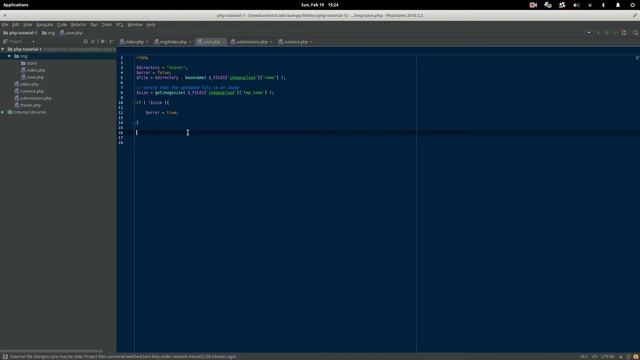Close the nuisance.php editor tab
Image resolution: width=640 pixels, height=360 pixels.
tap(311, 42)
